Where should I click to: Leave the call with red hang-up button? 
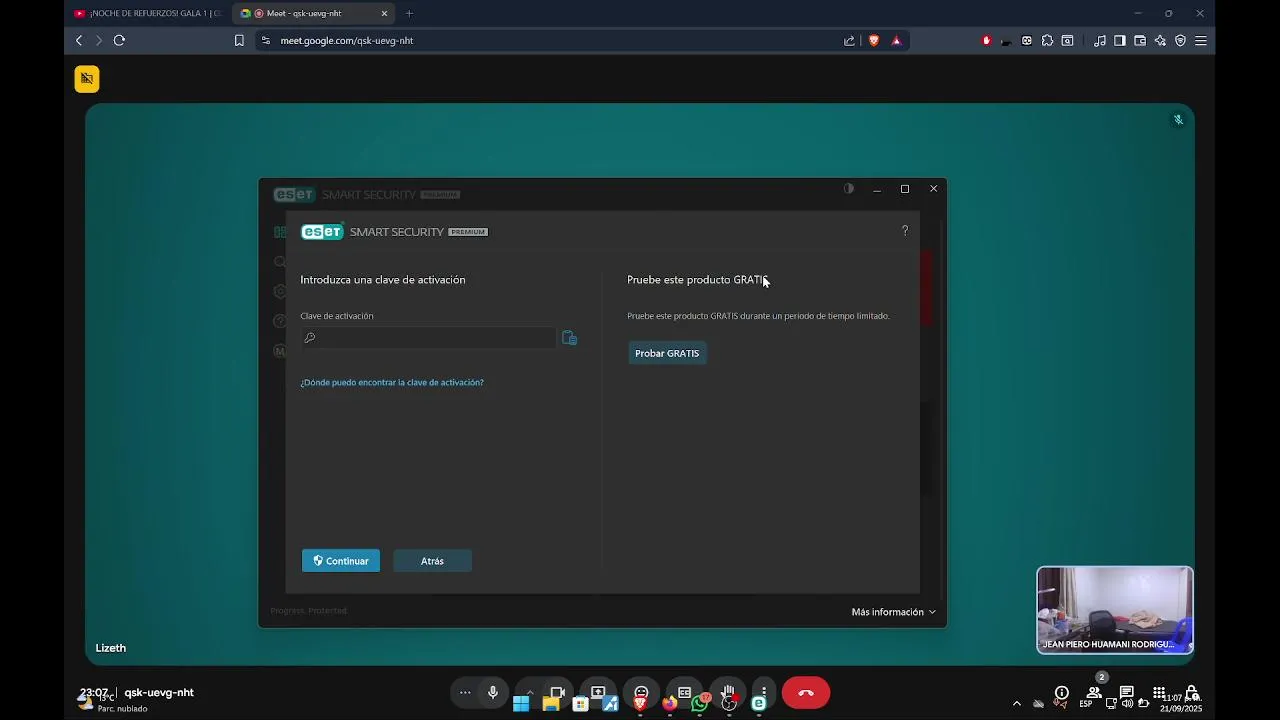806,693
